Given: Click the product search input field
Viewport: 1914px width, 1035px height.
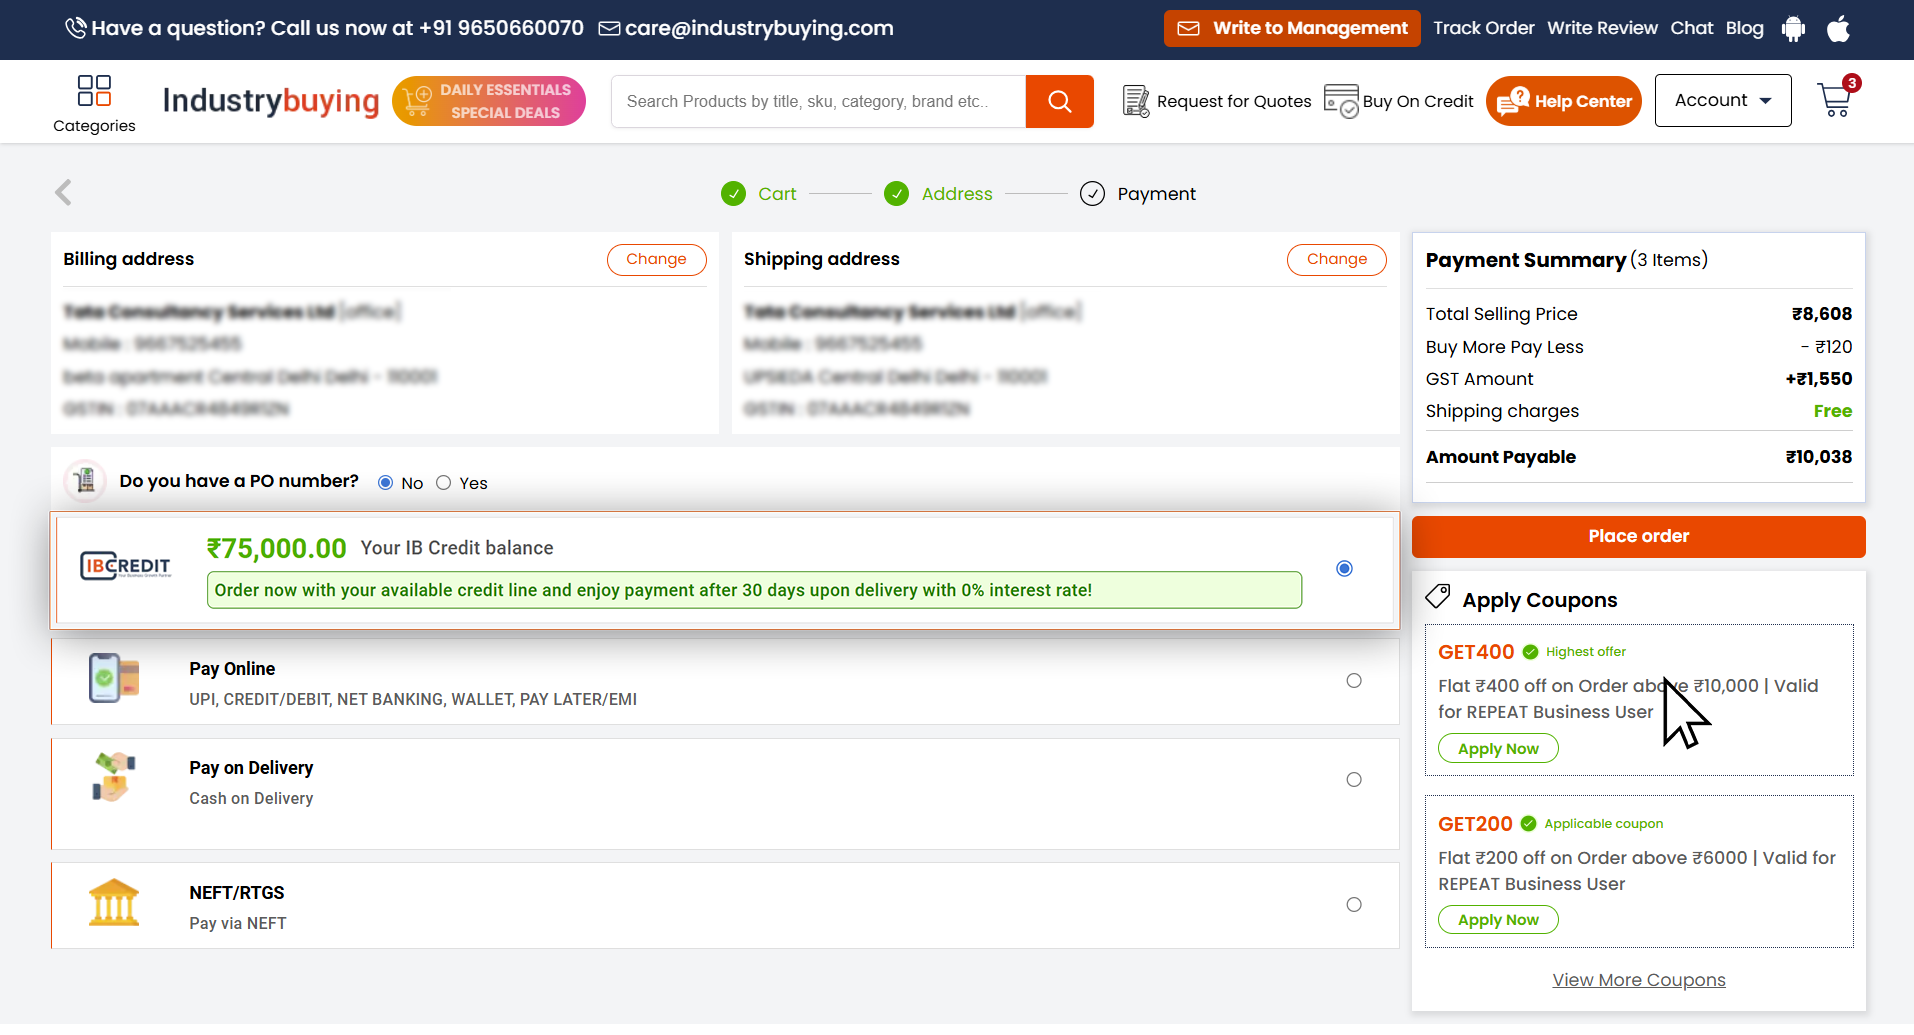Looking at the screenshot, I should click(x=817, y=101).
